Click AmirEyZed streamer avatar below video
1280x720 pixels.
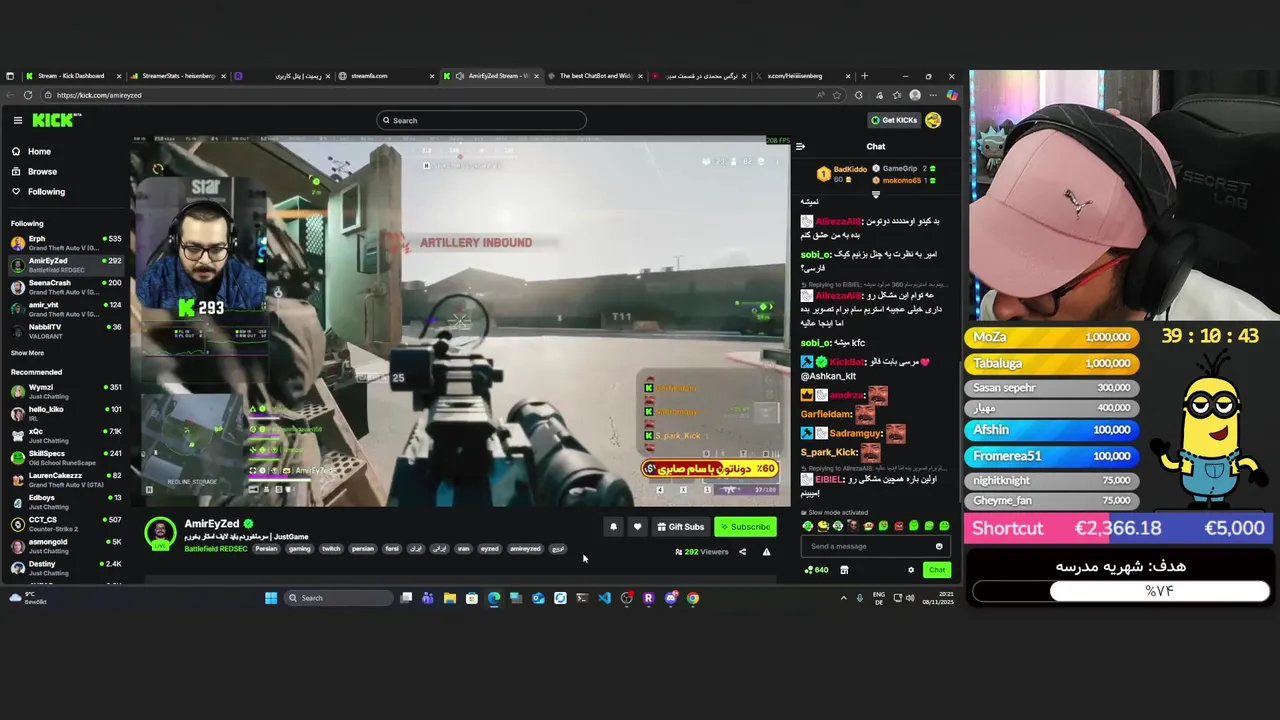click(x=160, y=534)
